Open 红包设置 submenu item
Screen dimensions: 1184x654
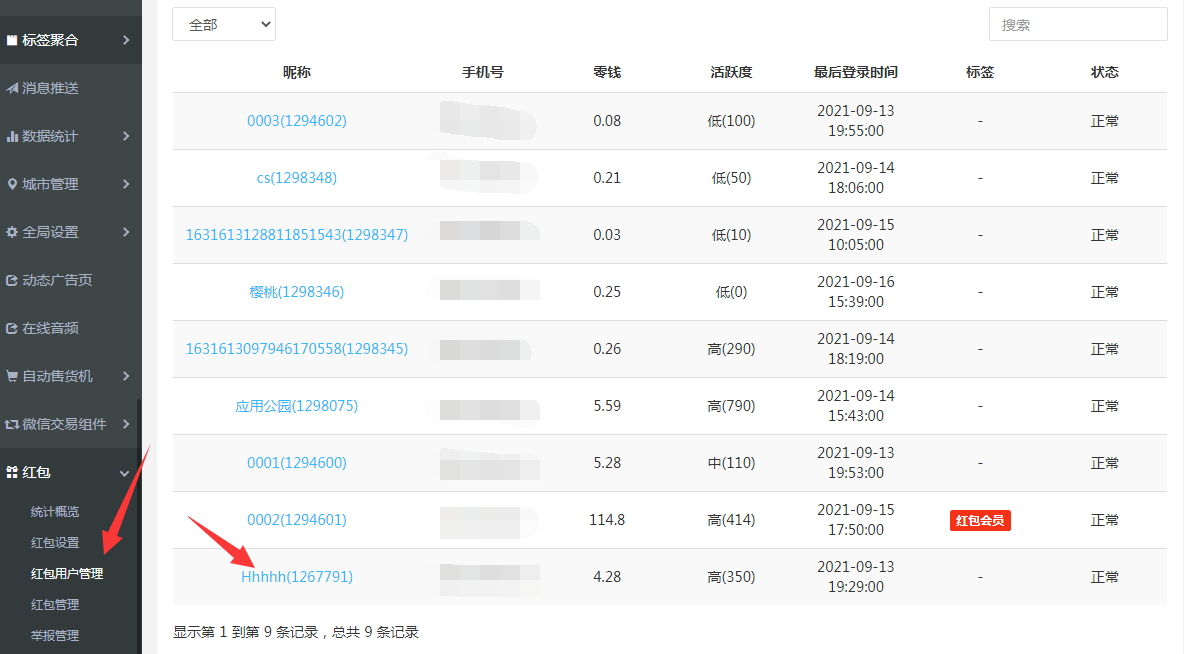55,543
